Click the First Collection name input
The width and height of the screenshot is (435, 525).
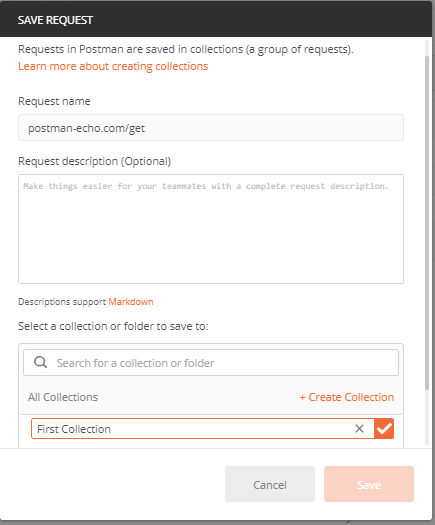[x=193, y=429]
